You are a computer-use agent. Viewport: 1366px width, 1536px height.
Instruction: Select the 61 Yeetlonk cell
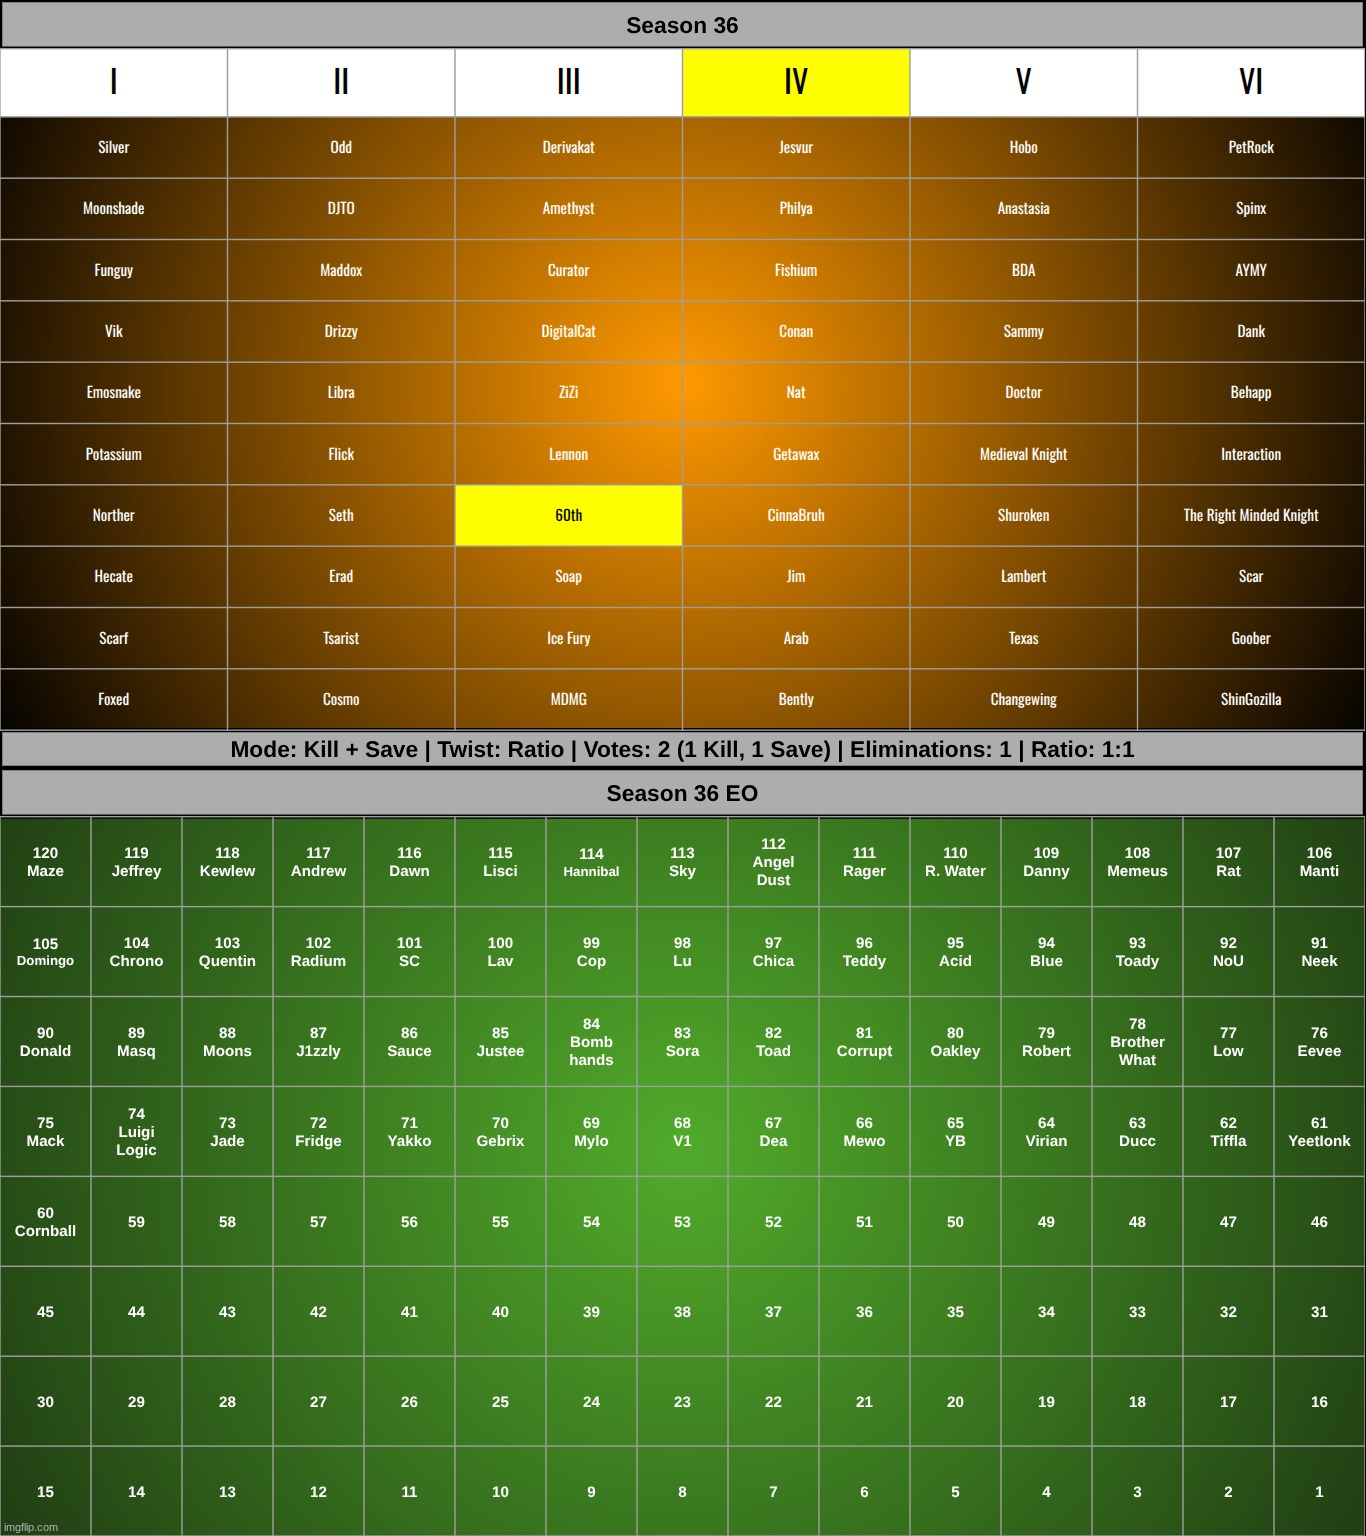(x=1318, y=1132)
